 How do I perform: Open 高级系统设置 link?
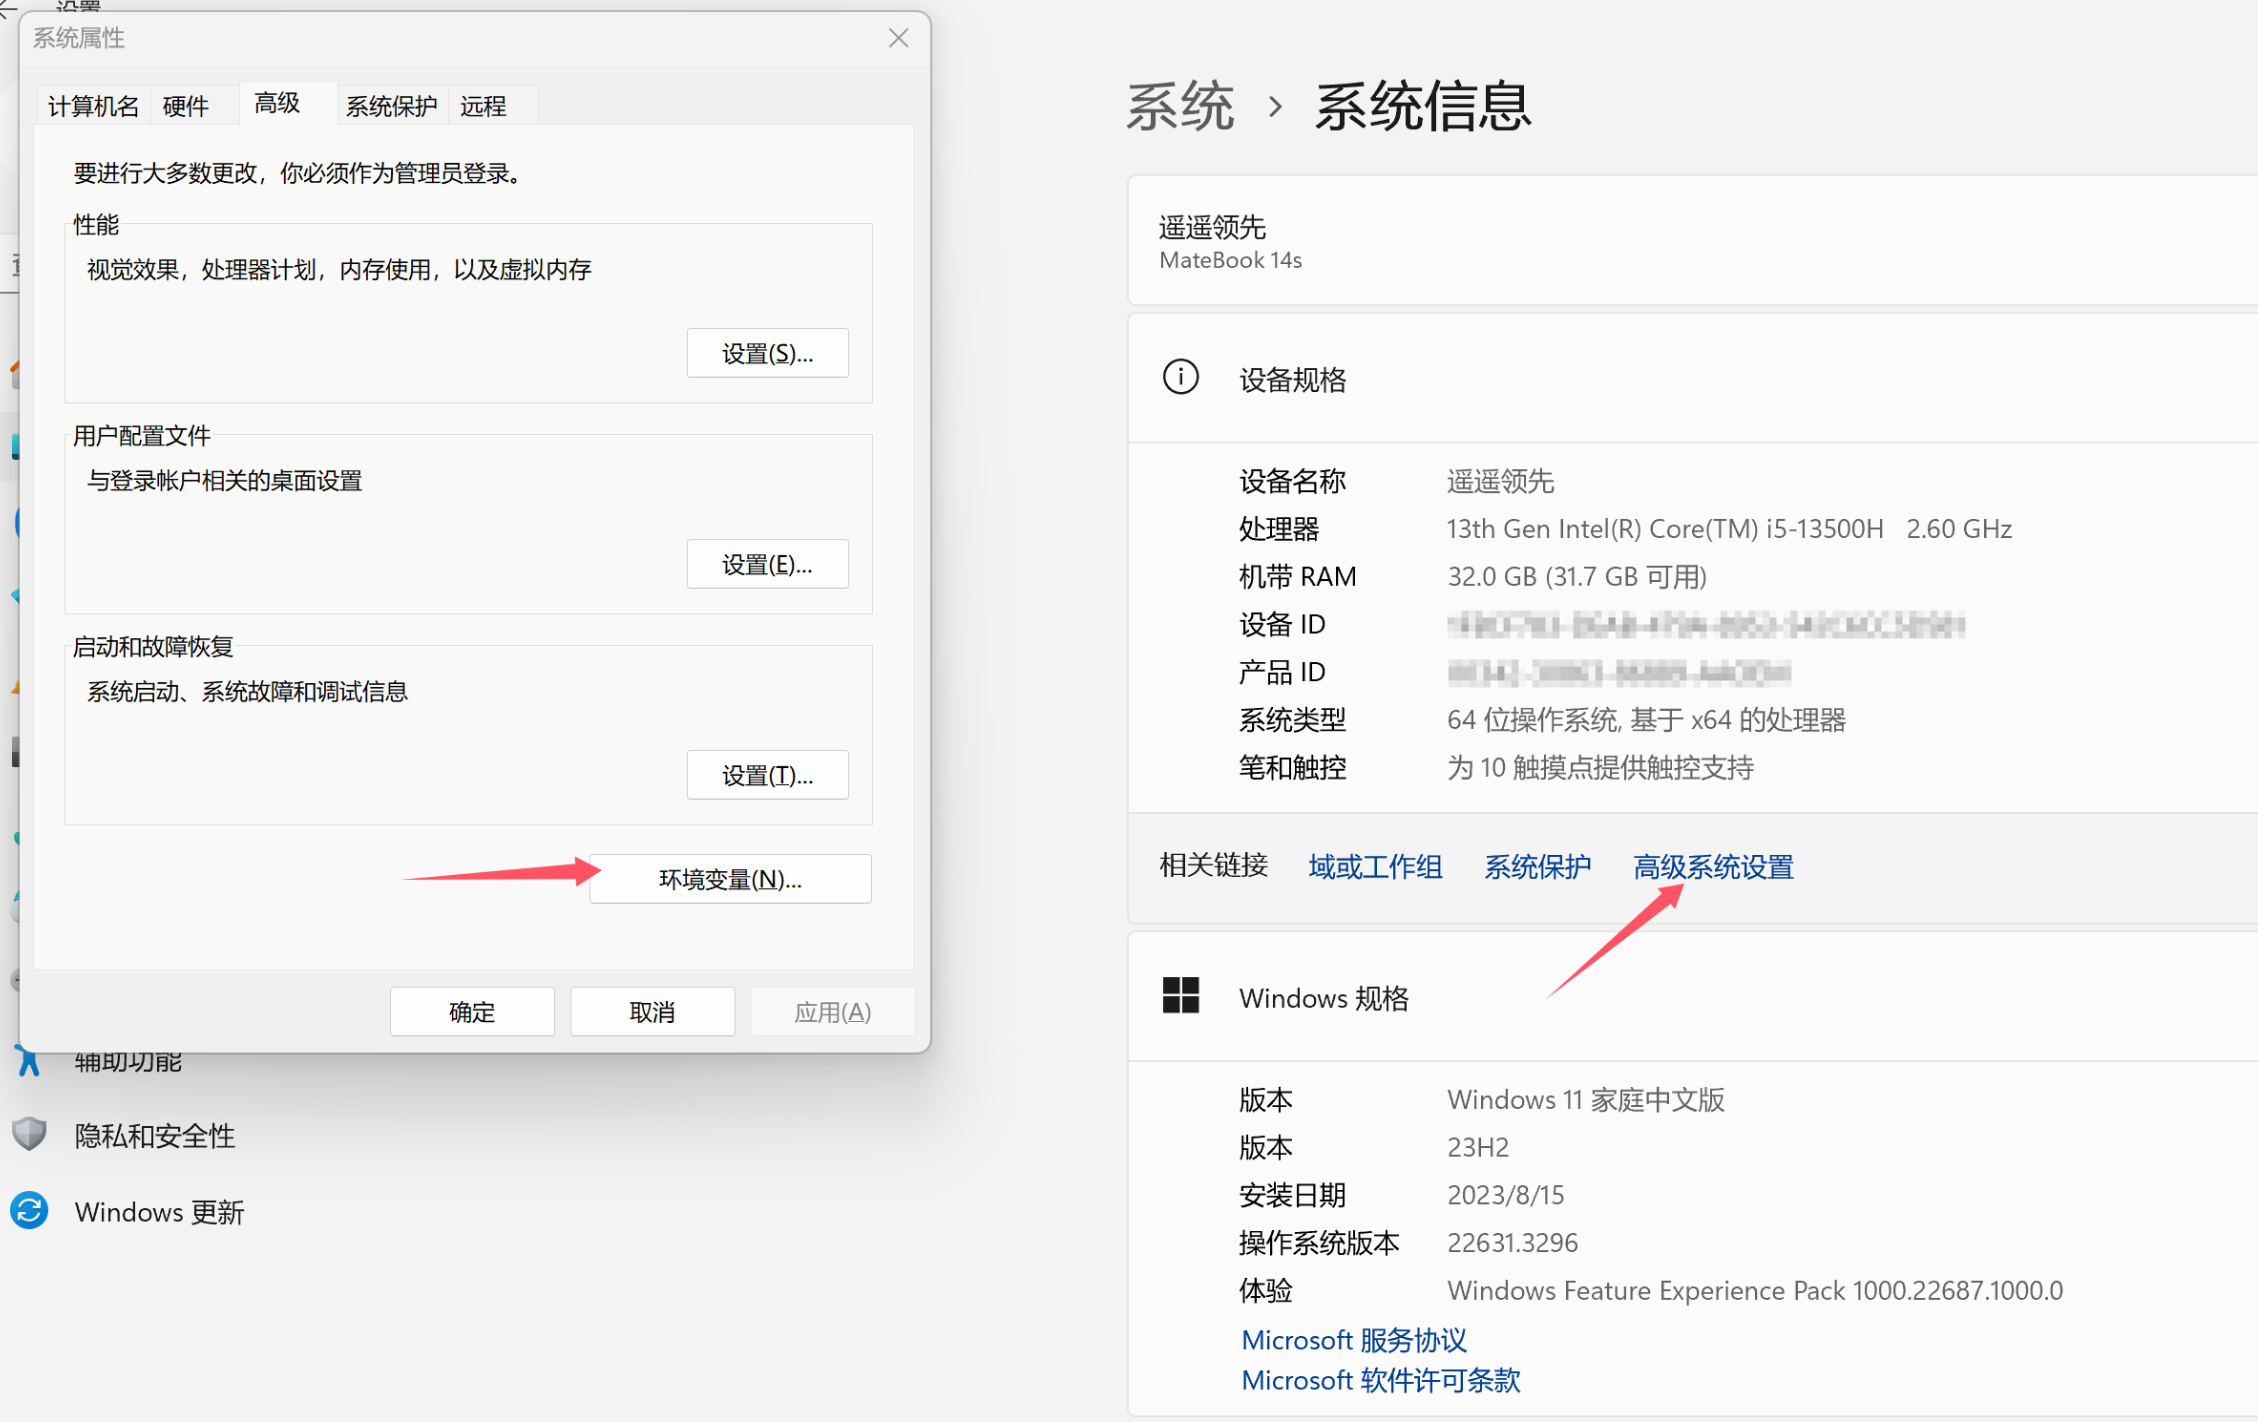click(1713, 867)
